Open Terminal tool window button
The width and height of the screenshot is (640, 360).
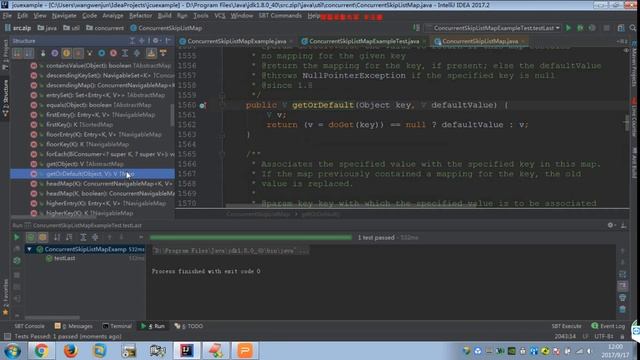[x=117, y=326]
